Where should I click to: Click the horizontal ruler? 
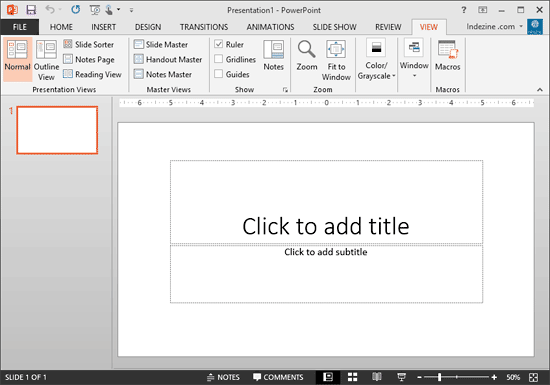coord(326,103)
